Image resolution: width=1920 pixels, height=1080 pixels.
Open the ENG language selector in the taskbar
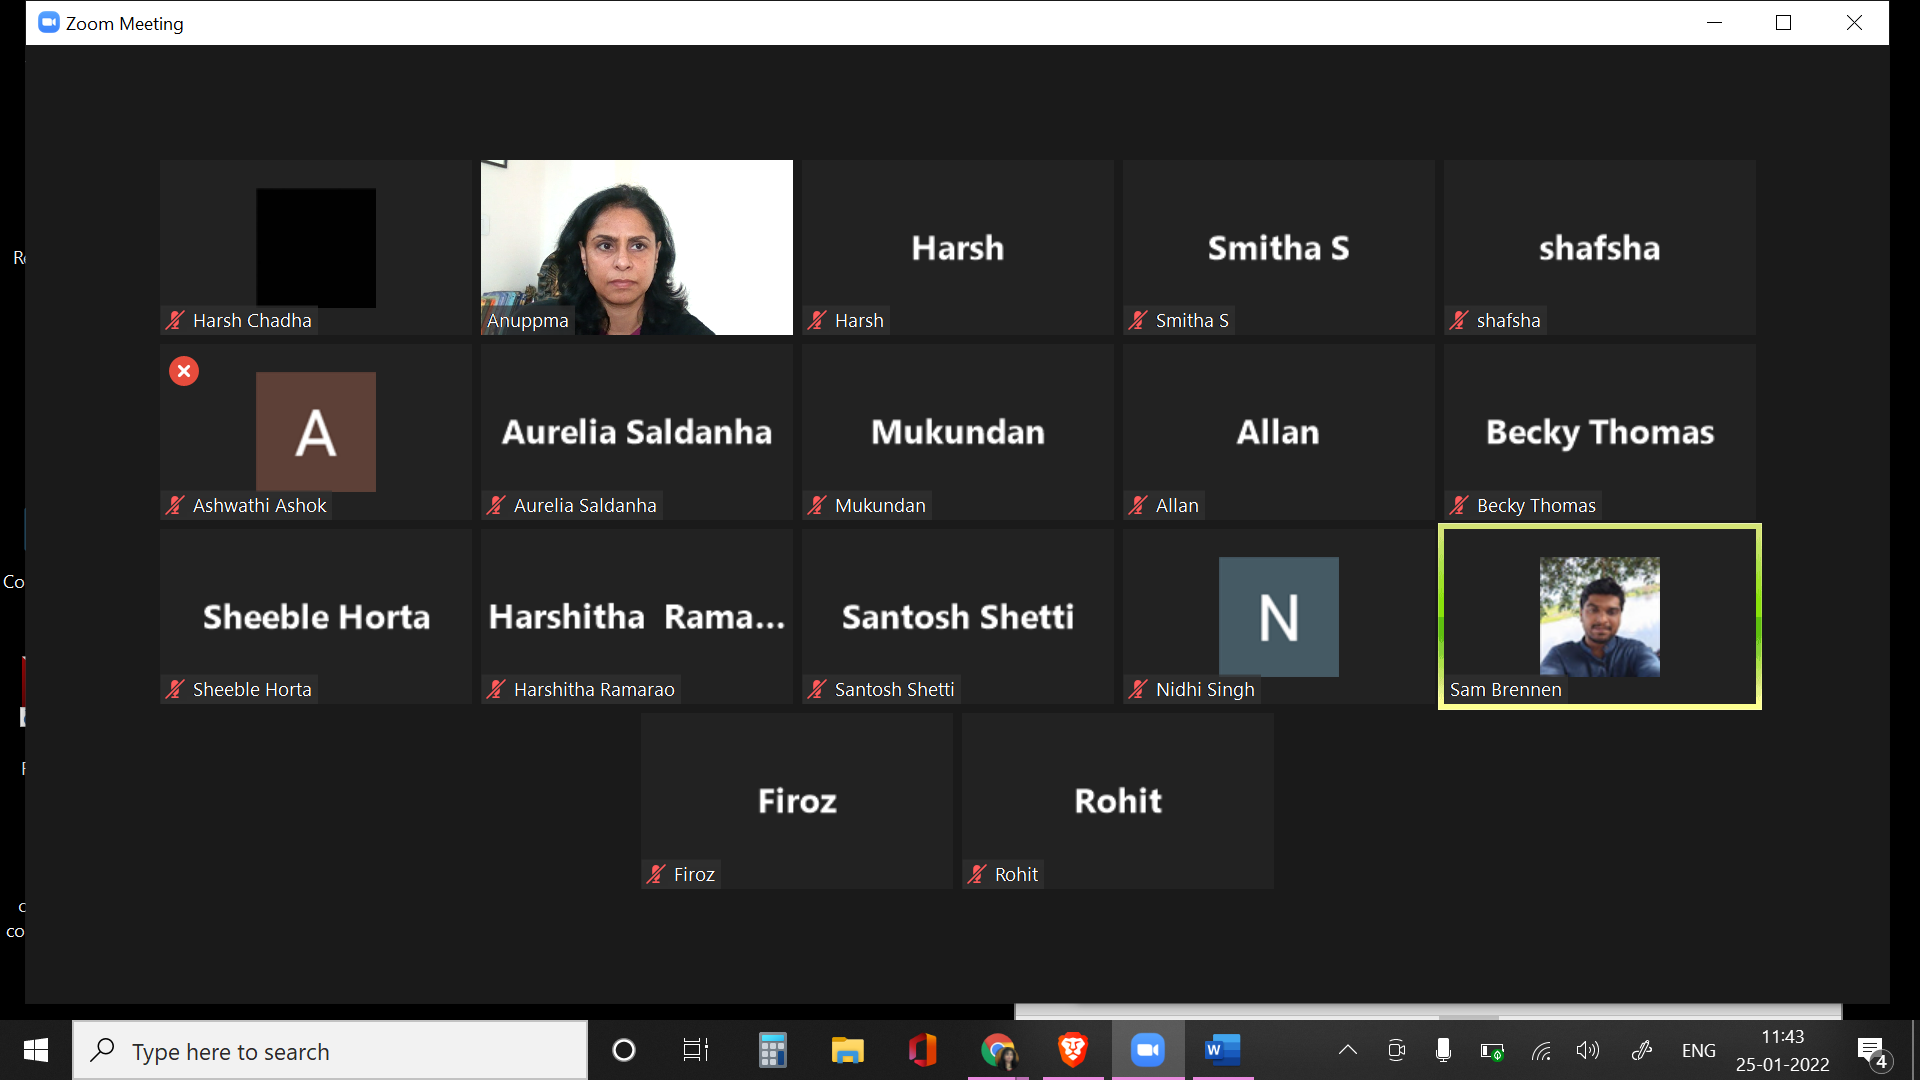click(x=1698, y=1050)
